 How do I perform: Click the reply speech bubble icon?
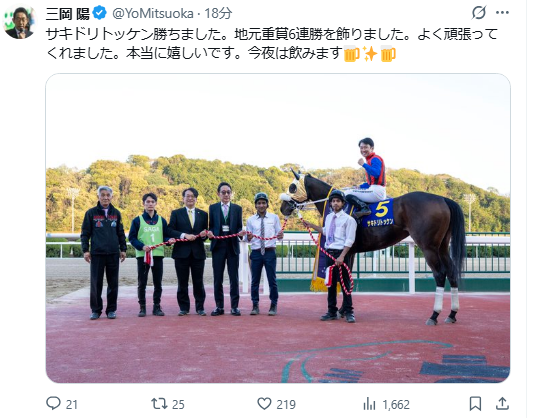[53, 404]
